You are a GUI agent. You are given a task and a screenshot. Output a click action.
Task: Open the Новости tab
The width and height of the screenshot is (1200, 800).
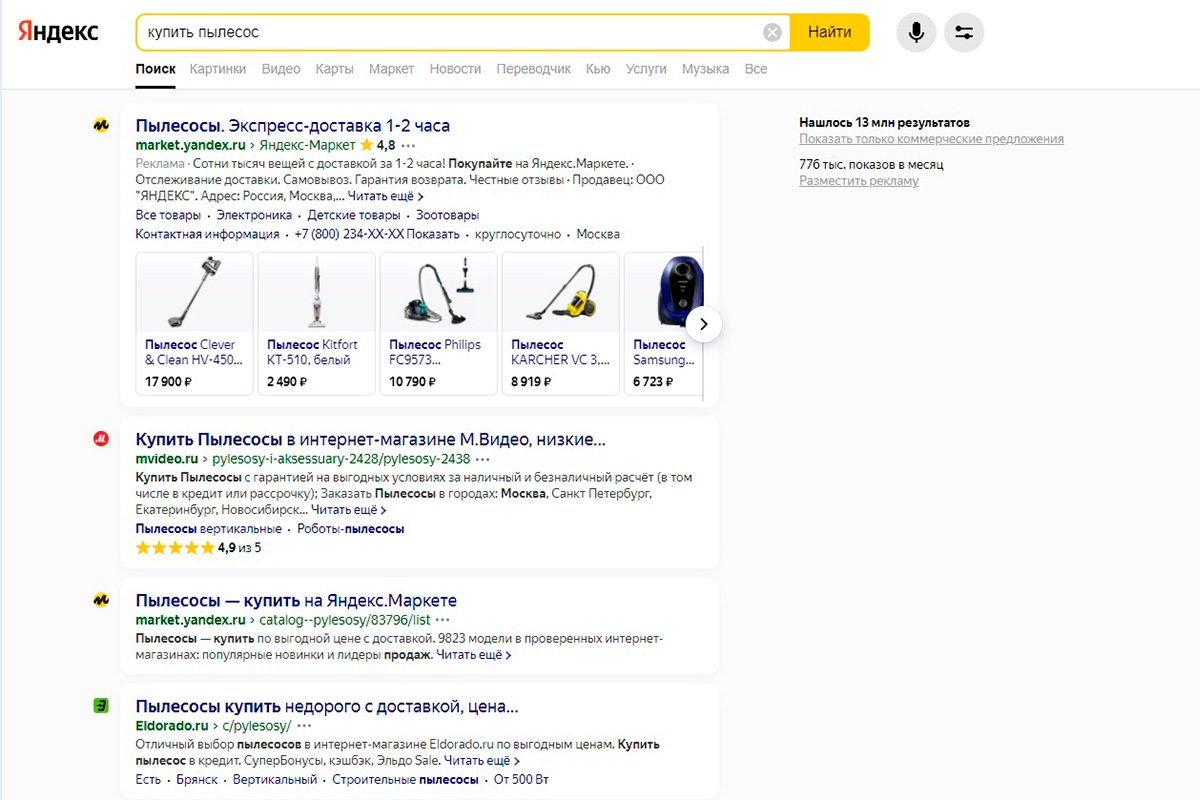455,69
